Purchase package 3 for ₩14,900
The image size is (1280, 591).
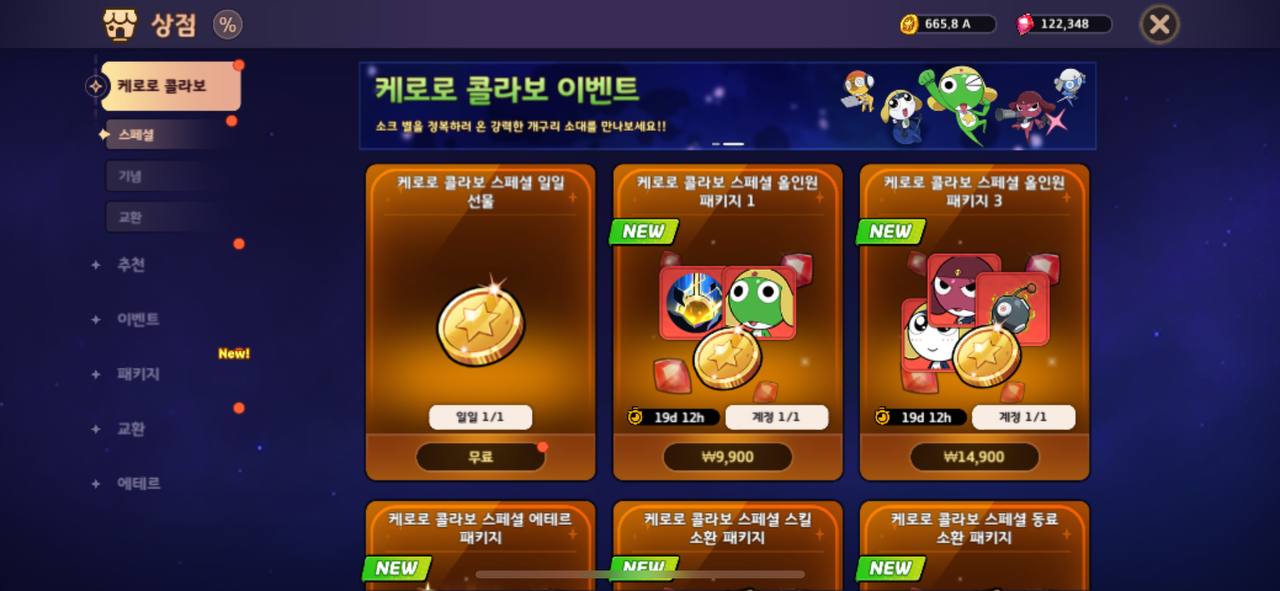(x=974, y=457)
